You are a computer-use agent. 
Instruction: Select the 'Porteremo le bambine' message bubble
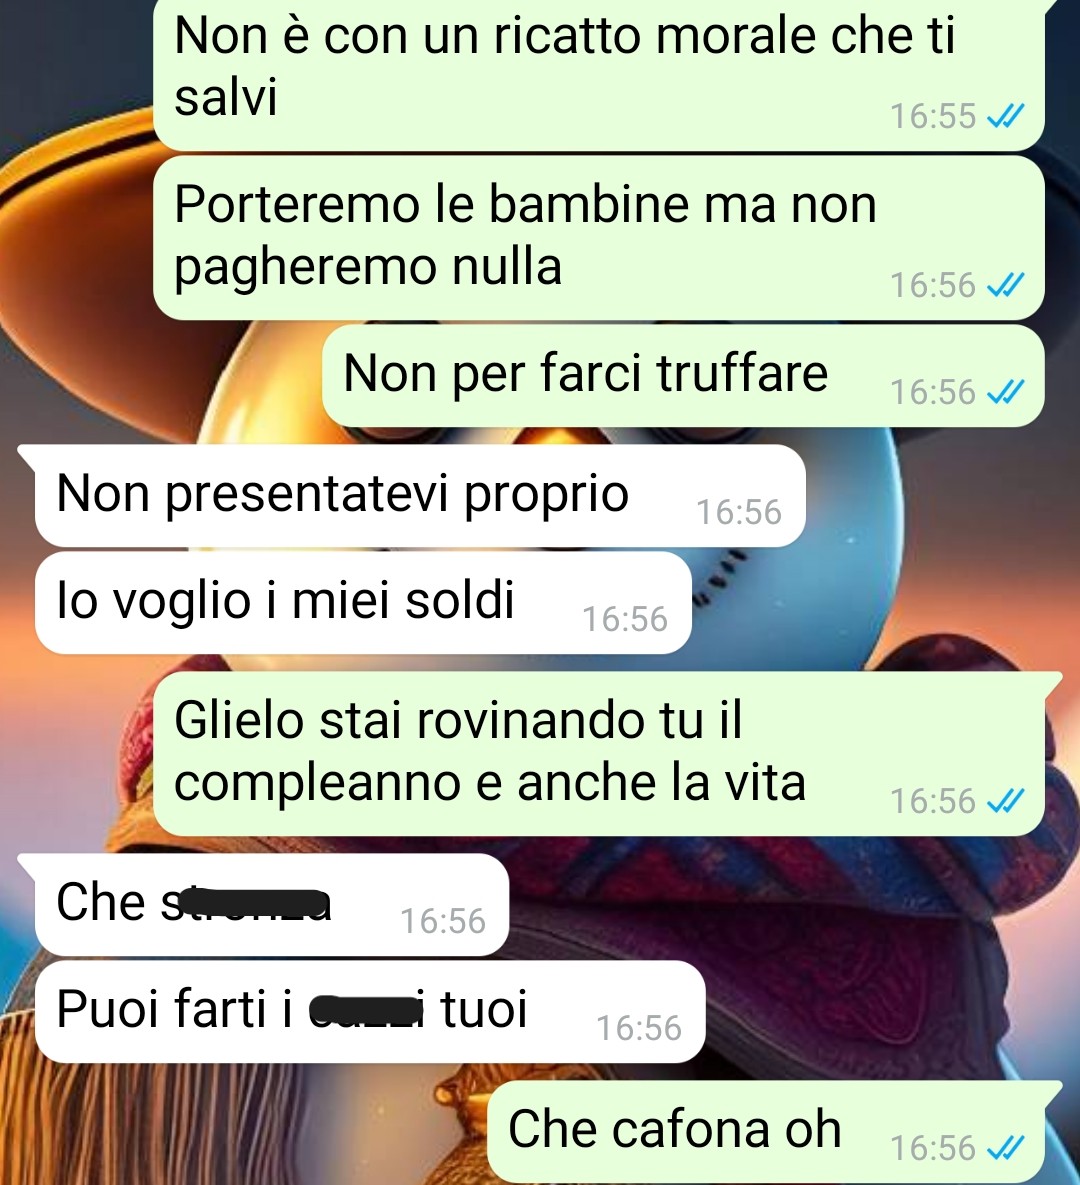(x=599, y=237)
